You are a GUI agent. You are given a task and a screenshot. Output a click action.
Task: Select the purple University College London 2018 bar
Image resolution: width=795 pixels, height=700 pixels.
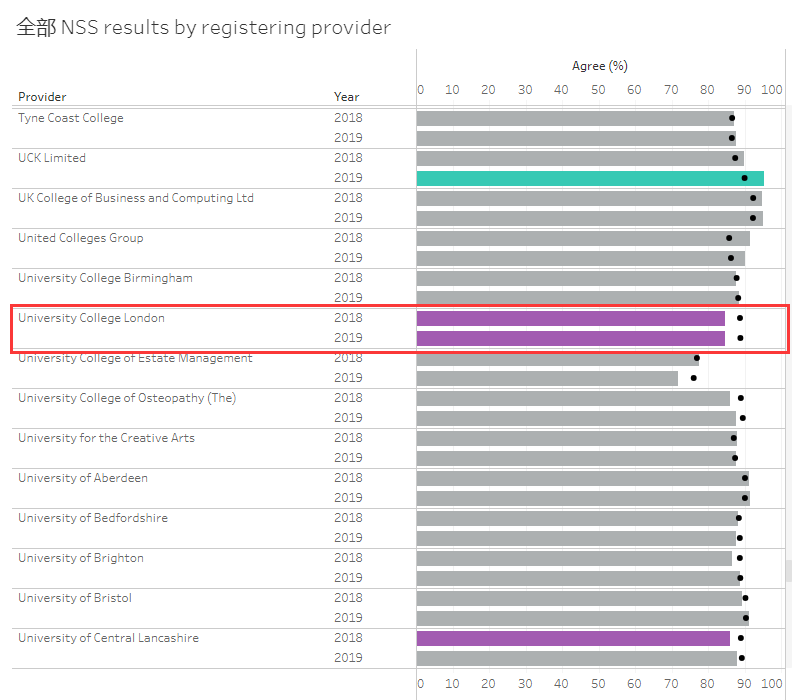(x=570, y=318)
